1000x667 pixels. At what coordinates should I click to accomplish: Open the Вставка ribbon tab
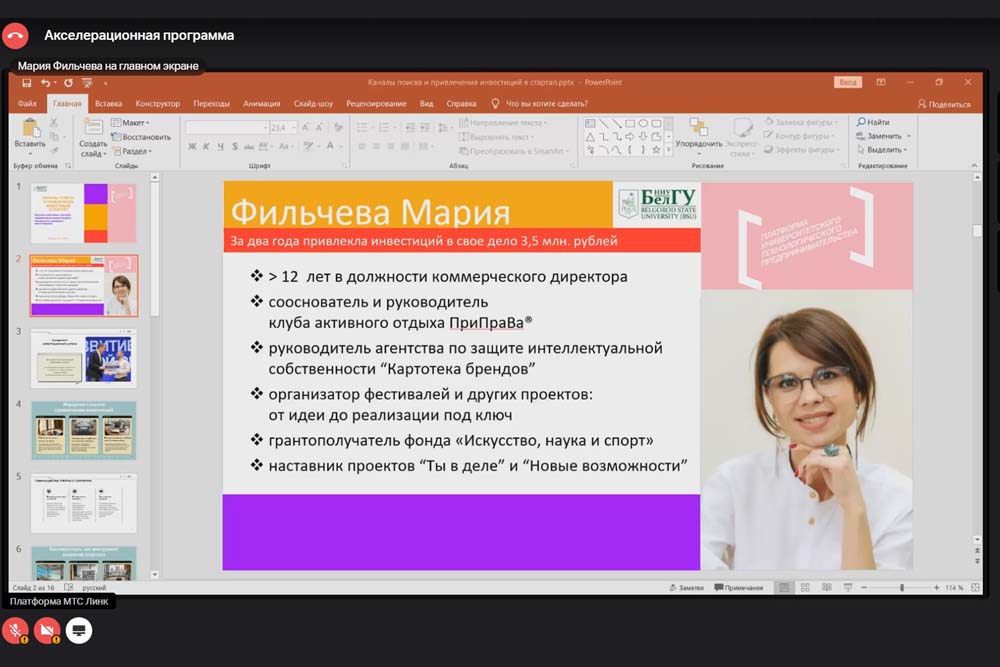click(109, 104)
